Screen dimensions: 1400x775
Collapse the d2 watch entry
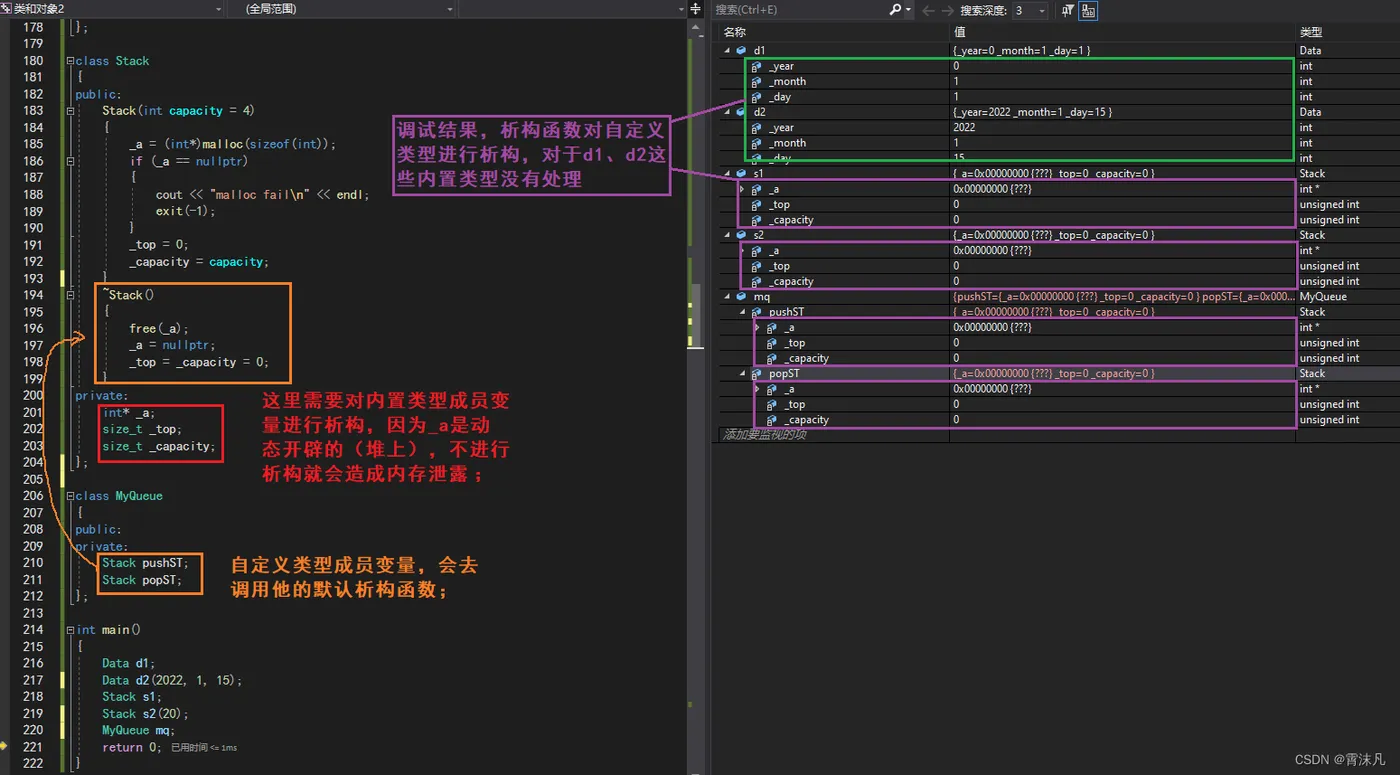pos(728,112)
